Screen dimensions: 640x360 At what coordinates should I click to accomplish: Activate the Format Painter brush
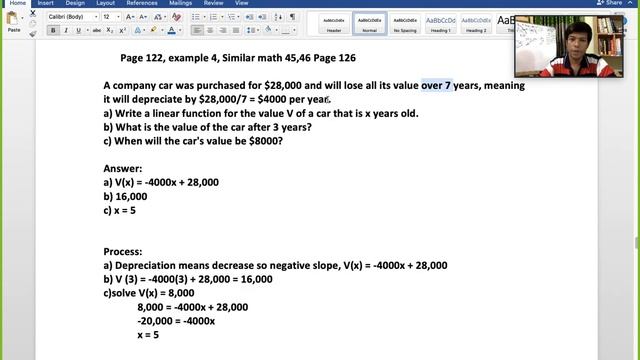pos(33,34)
